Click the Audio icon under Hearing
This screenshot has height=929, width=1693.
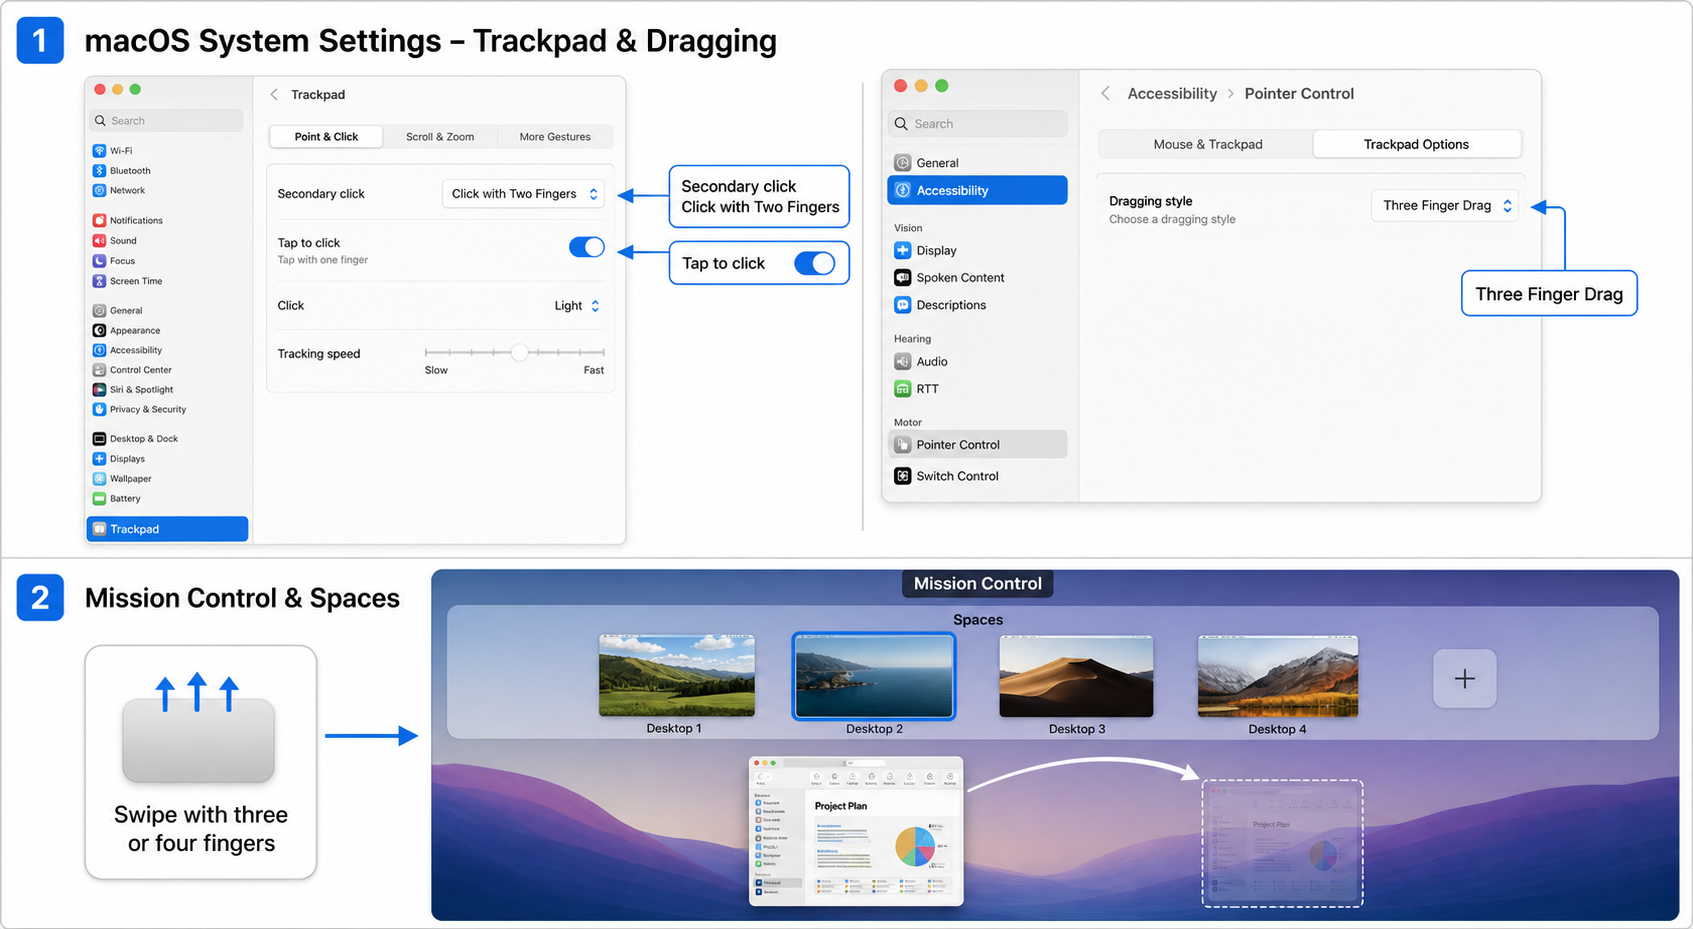click(x=902, y=362)
